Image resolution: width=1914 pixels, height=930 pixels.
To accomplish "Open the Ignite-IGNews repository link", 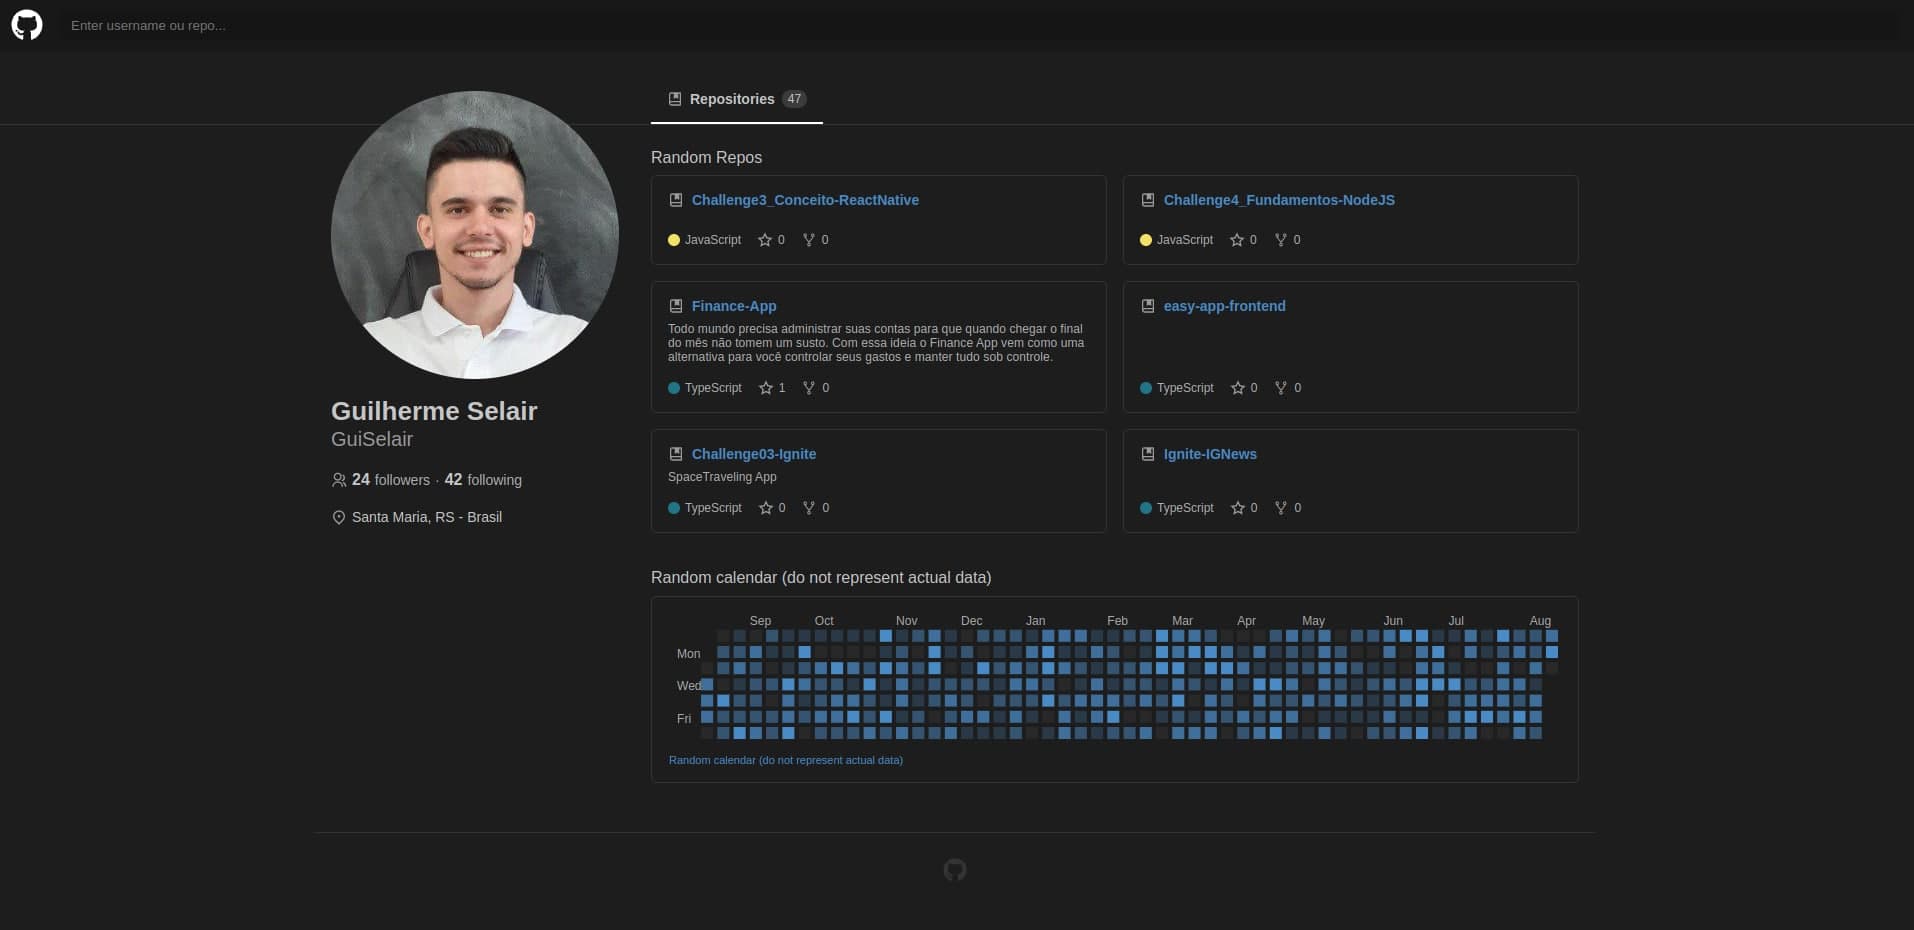I will pos(1210,454).
